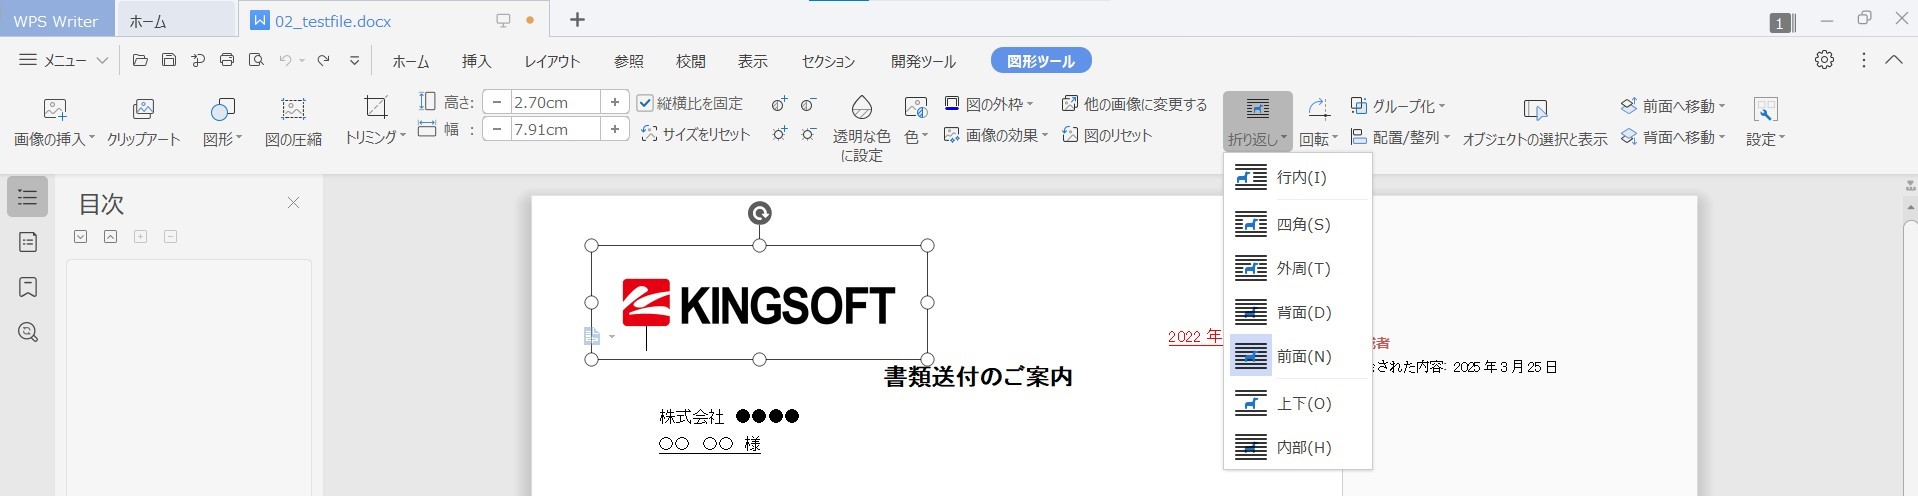Click the increase brightness icon
Screen dimensions: 1918x496
780,133
